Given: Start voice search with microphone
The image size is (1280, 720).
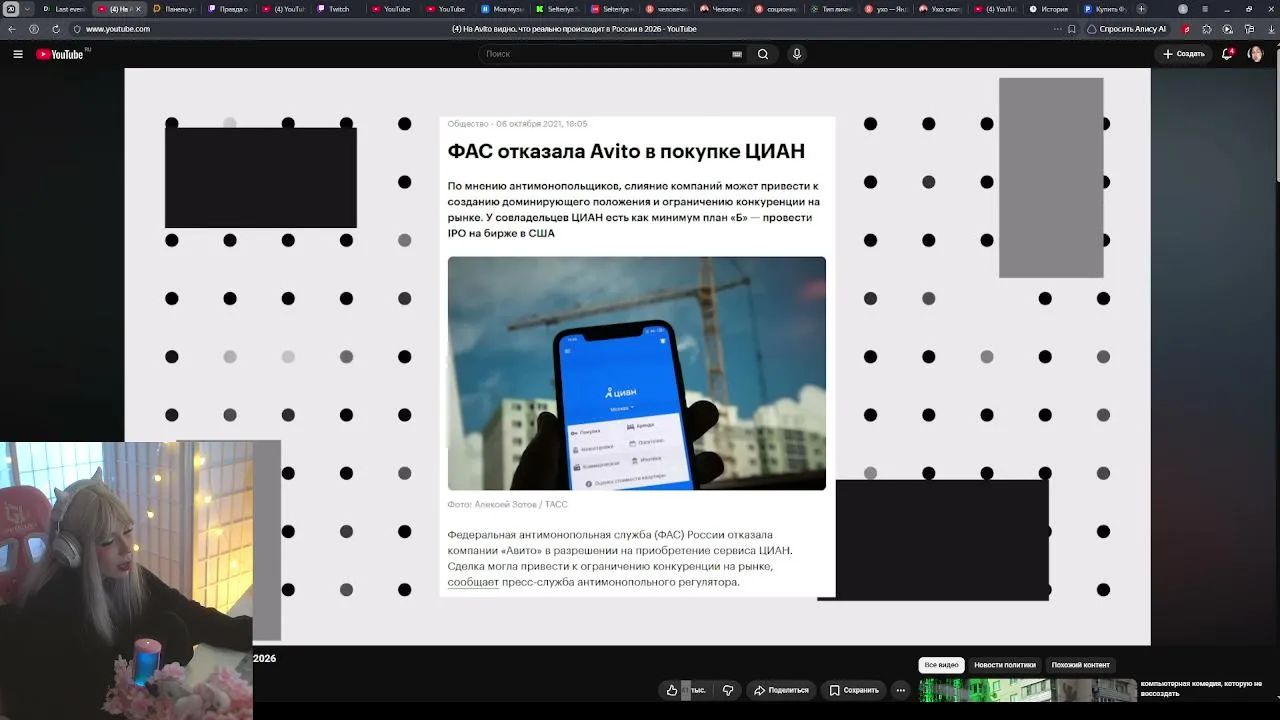Looking at the screenshot, I should click(x=797, y=54).
